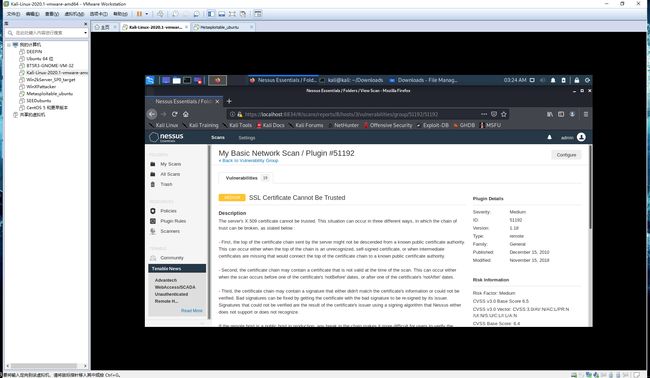
Task: Open Community in Nessus sidebar
Action: point(172,258)
